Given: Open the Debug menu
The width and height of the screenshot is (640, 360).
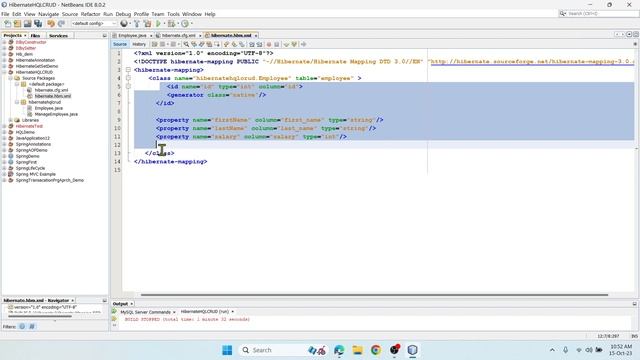Looking at the screenshot, I should tap(123, 14).
